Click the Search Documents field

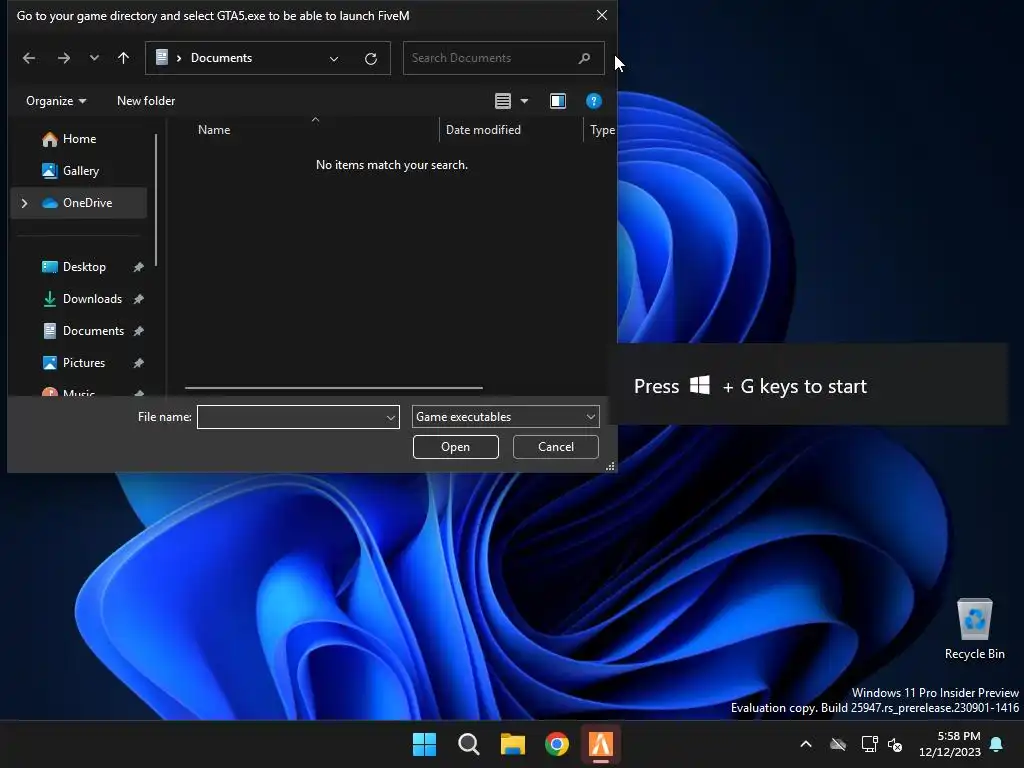[503, 58]
